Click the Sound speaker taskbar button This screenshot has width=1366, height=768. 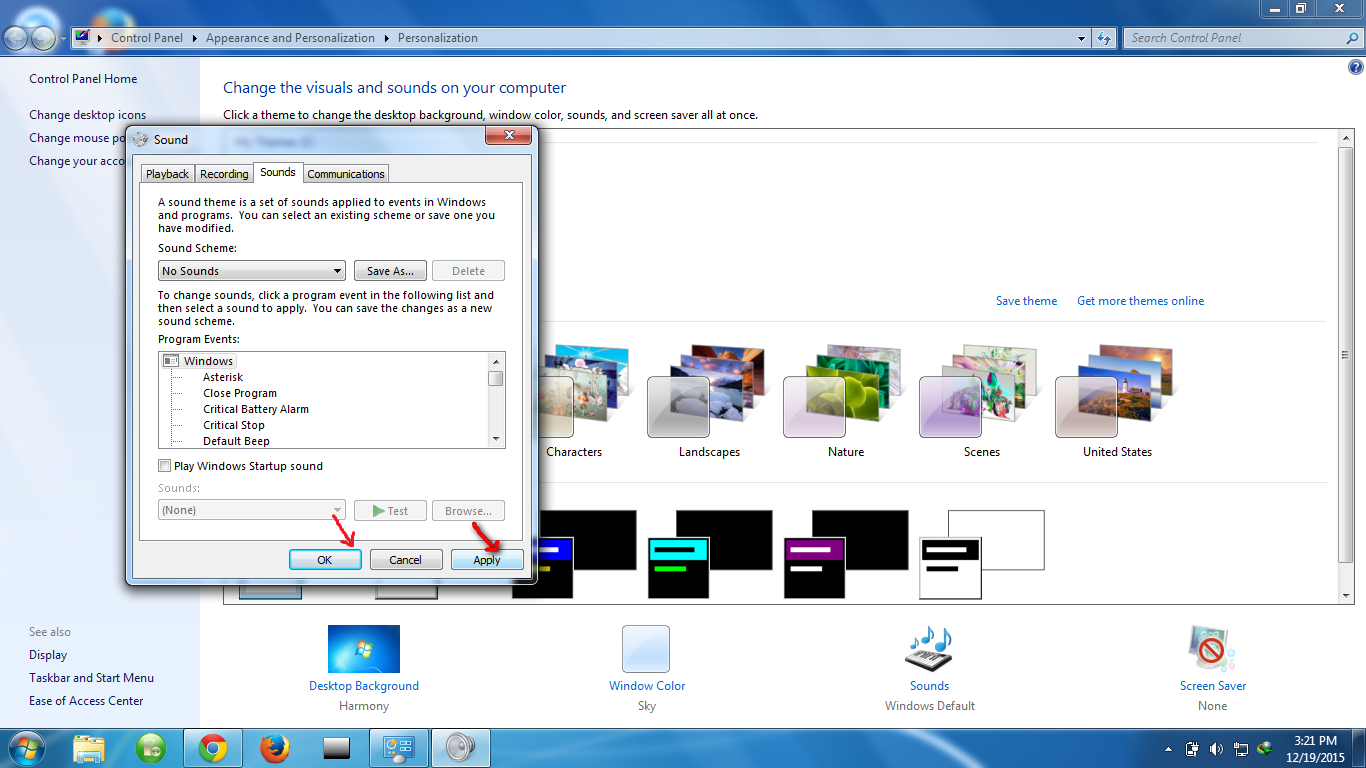(x=461, y=748)
